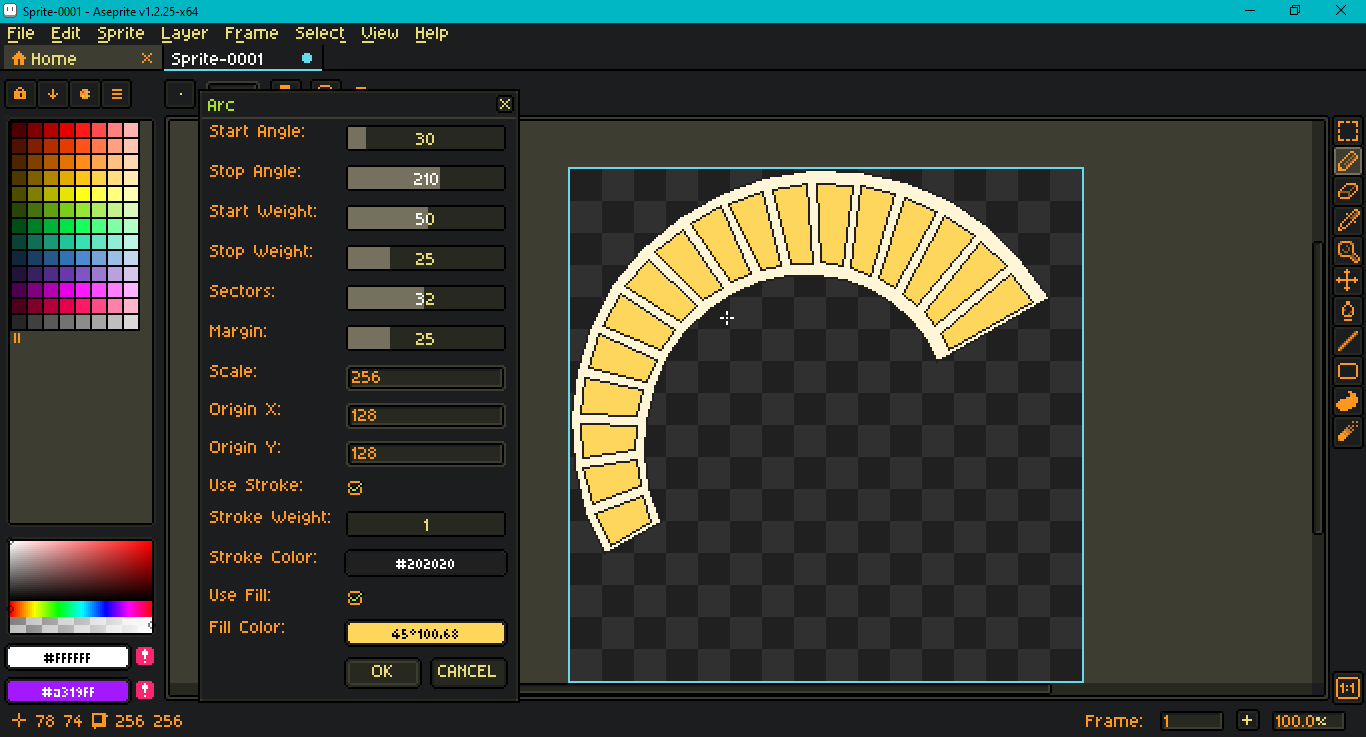Adjust the Stop Weight slider

[425, 258]
